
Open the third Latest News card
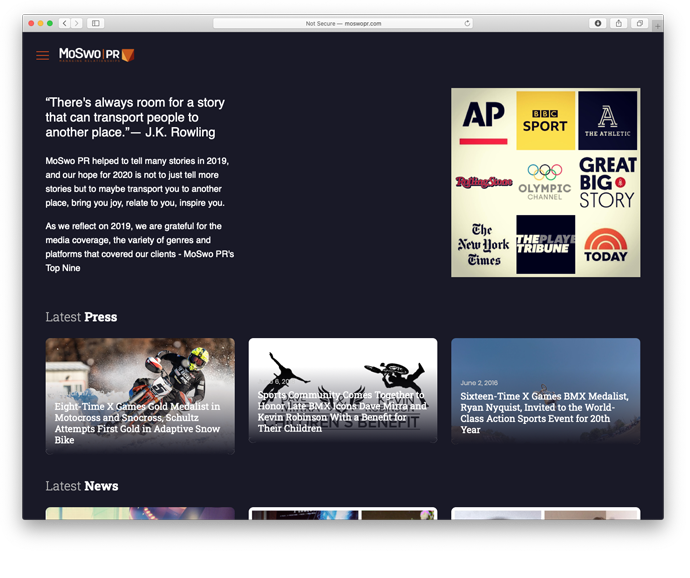(546, 513)
